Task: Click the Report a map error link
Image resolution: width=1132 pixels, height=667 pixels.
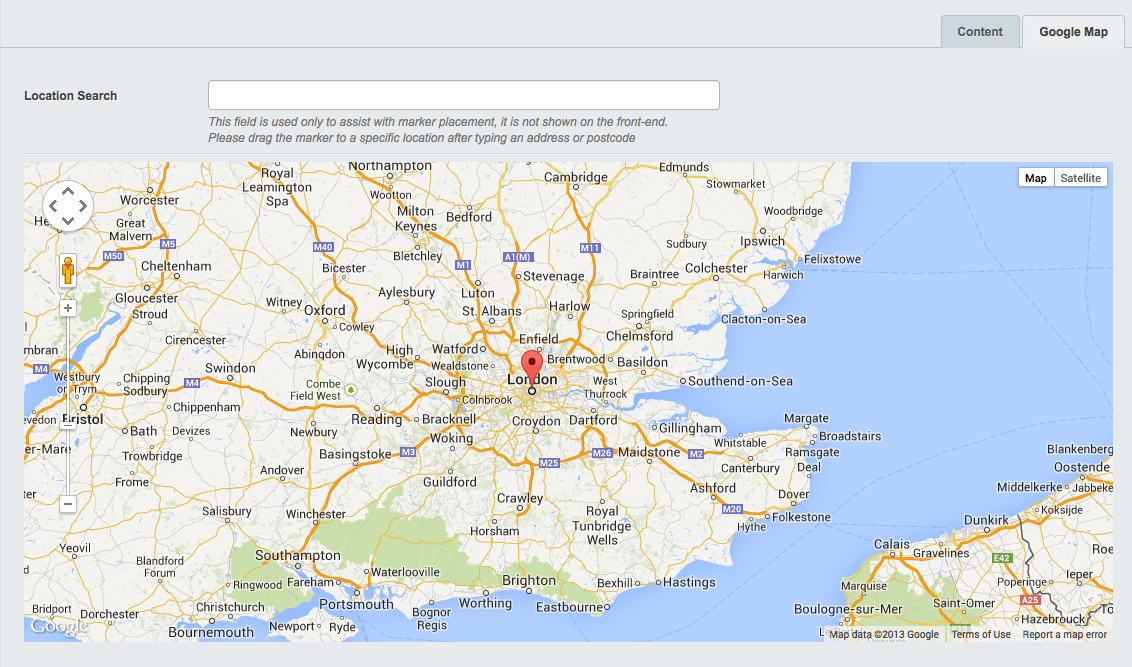Action: pyautogui.click(x=1064, y=635)
